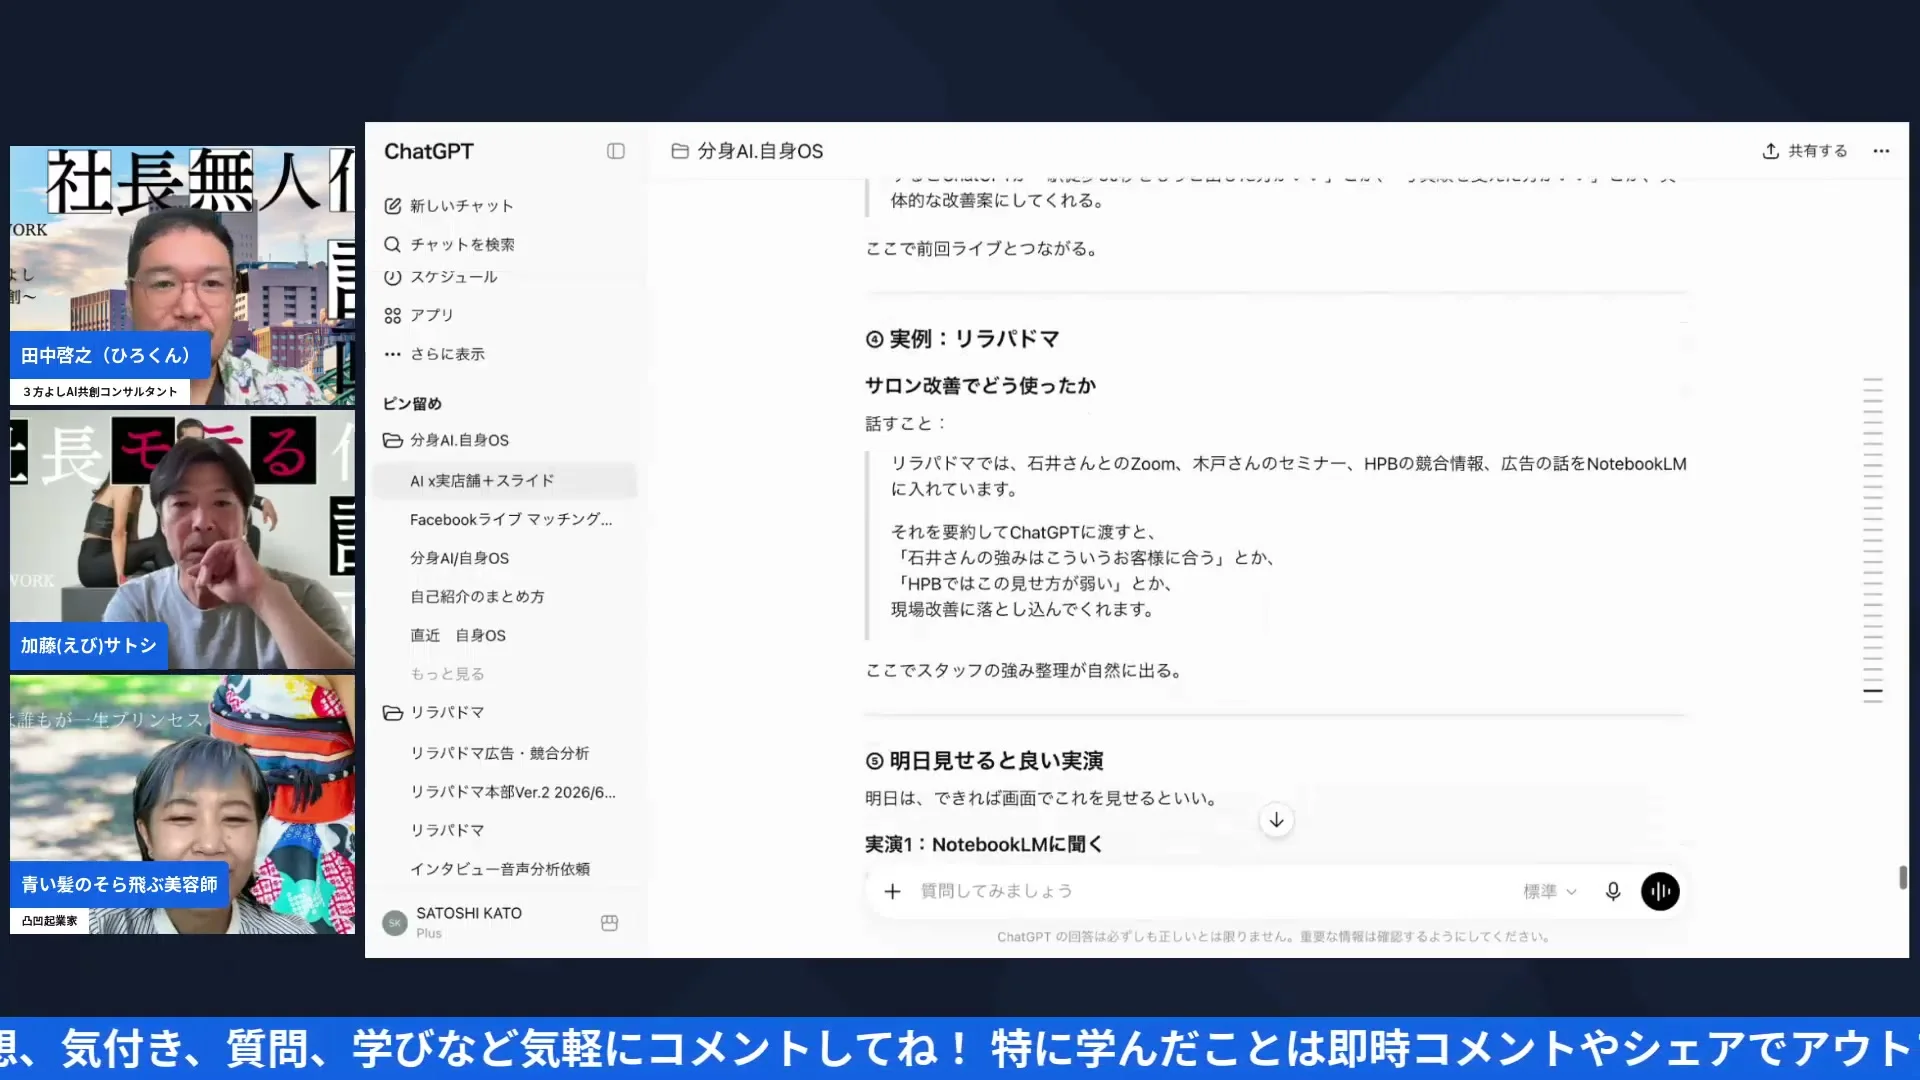The image size is (1920, 1080).
Task: Click the SK profile avatar
Action: tap(395, 922)
